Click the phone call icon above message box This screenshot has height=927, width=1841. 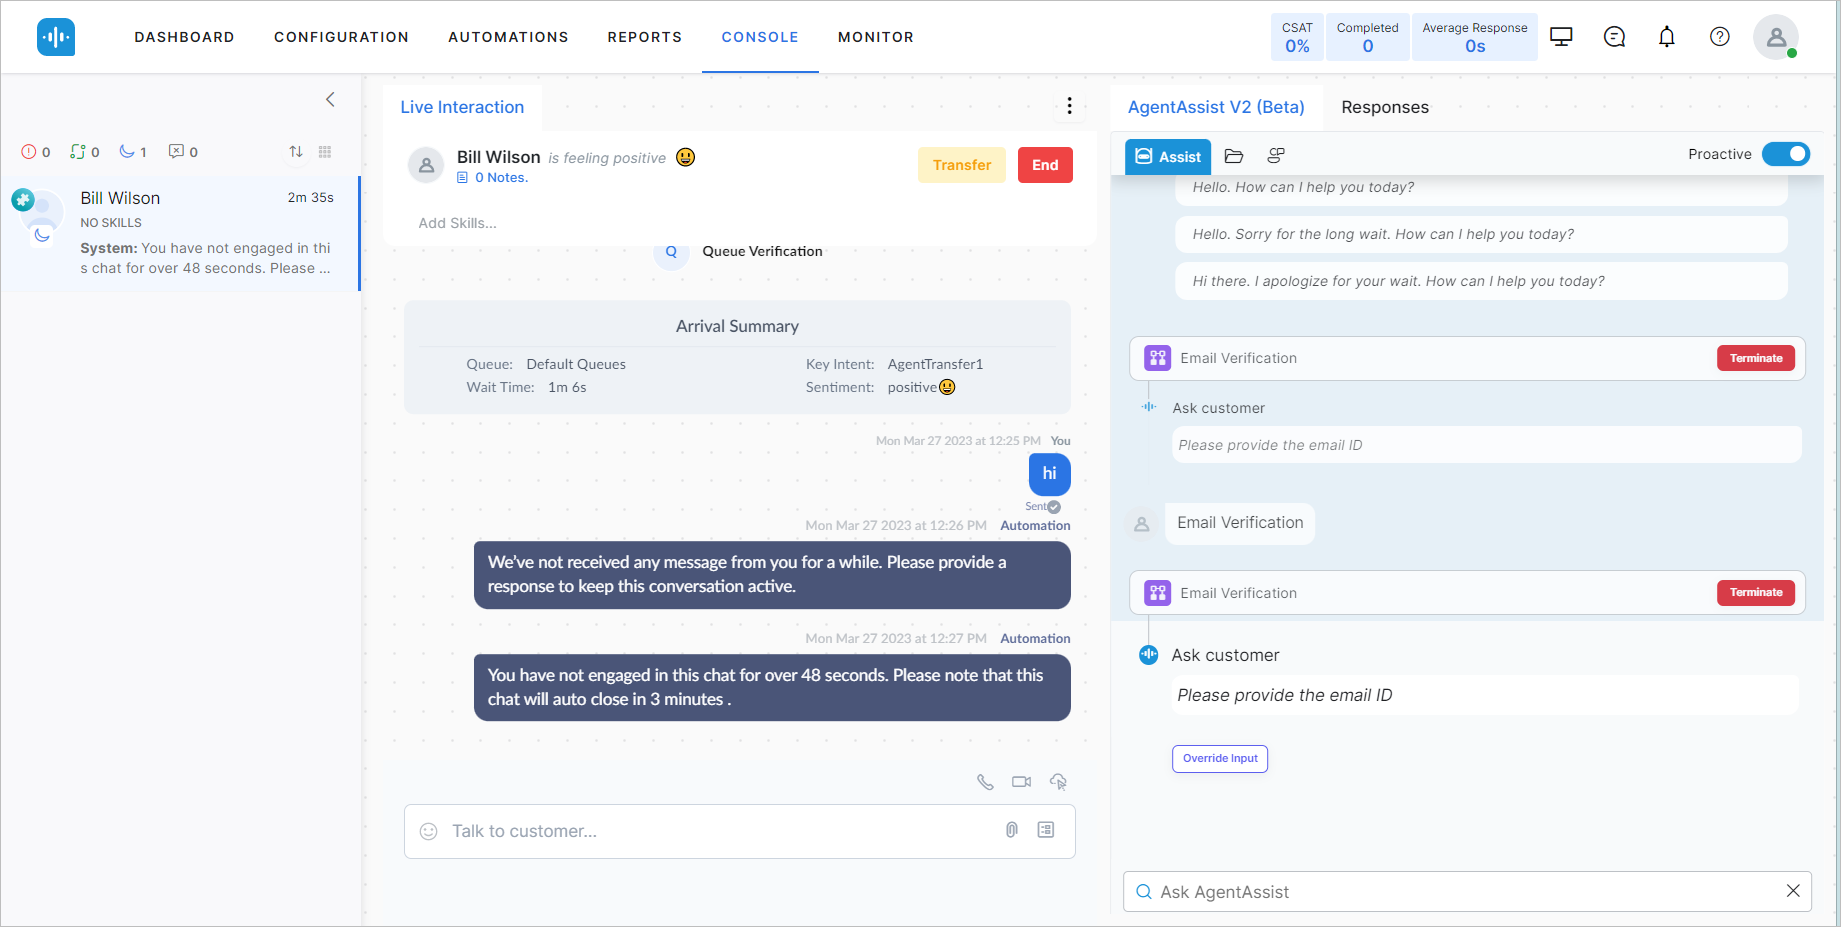(985, 781)
